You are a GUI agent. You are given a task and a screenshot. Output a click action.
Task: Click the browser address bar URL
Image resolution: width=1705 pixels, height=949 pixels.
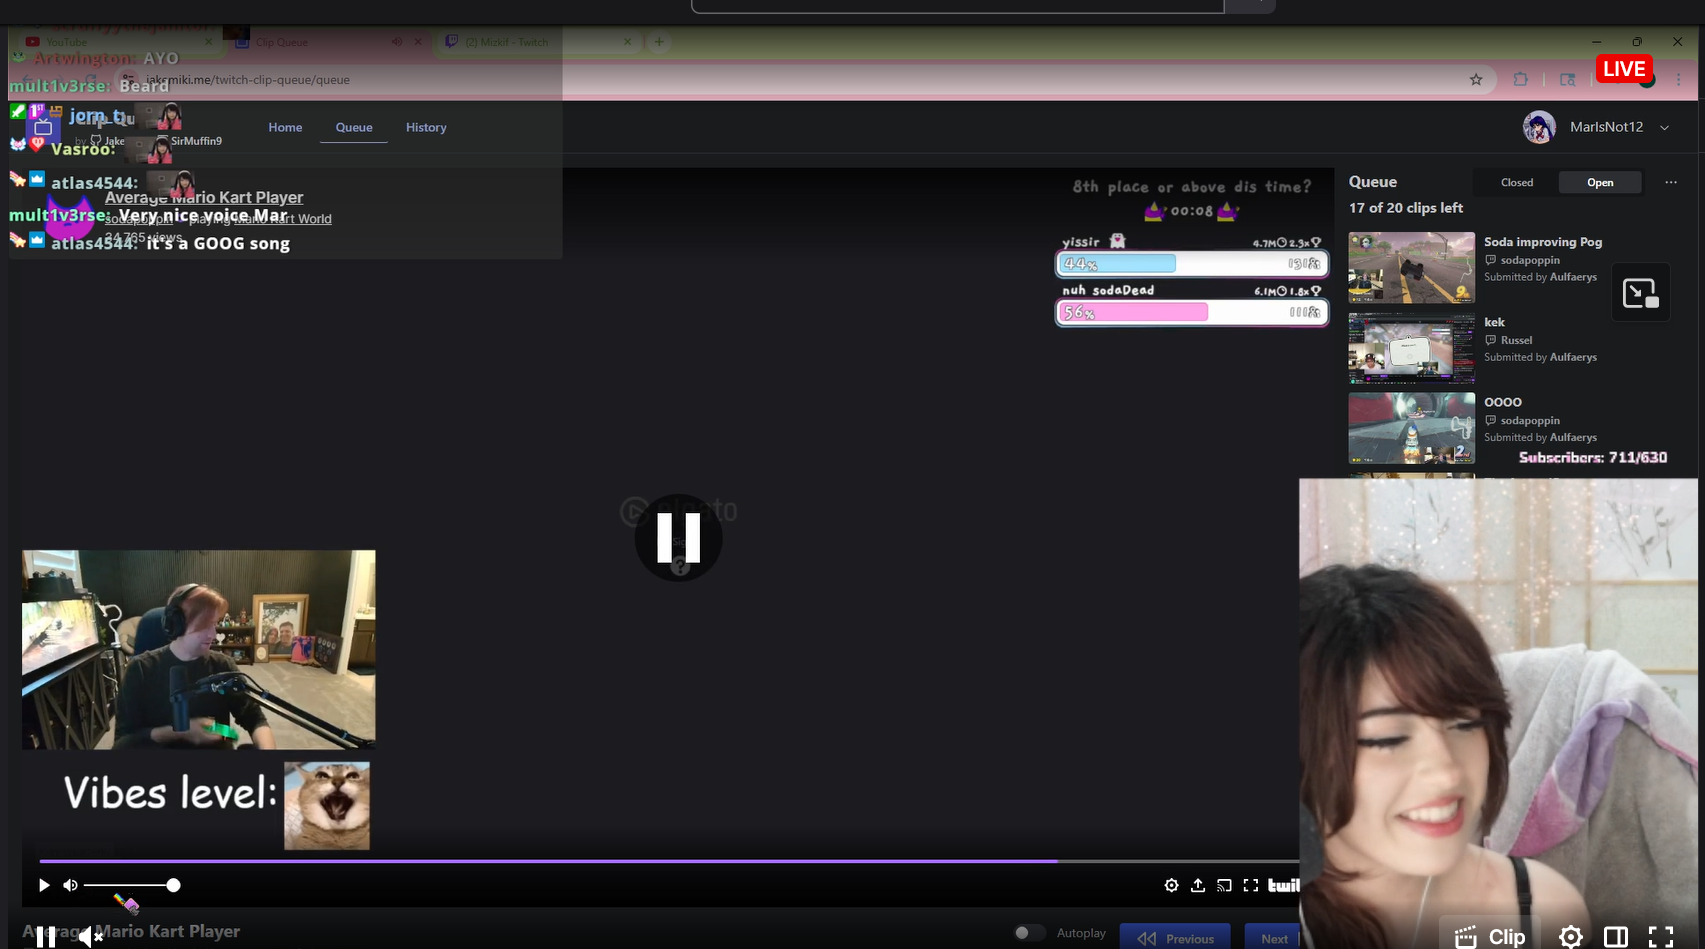248,80
